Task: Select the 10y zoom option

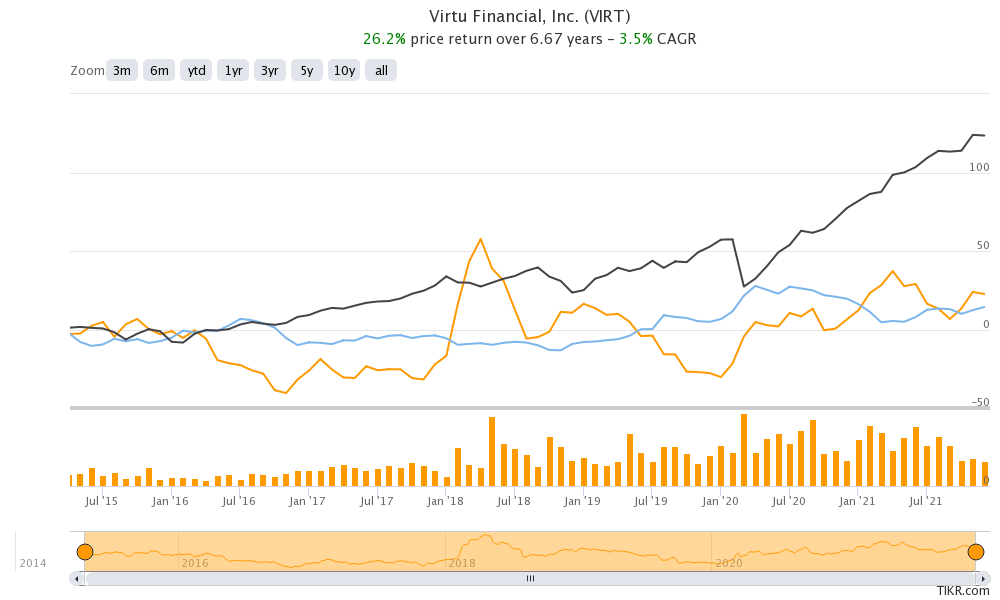Action: pyautogui.click(x=344, y=70)
